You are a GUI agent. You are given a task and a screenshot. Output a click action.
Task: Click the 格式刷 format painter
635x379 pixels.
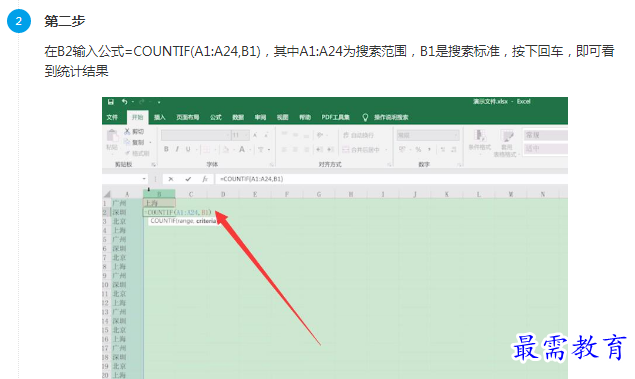(137, 153)
